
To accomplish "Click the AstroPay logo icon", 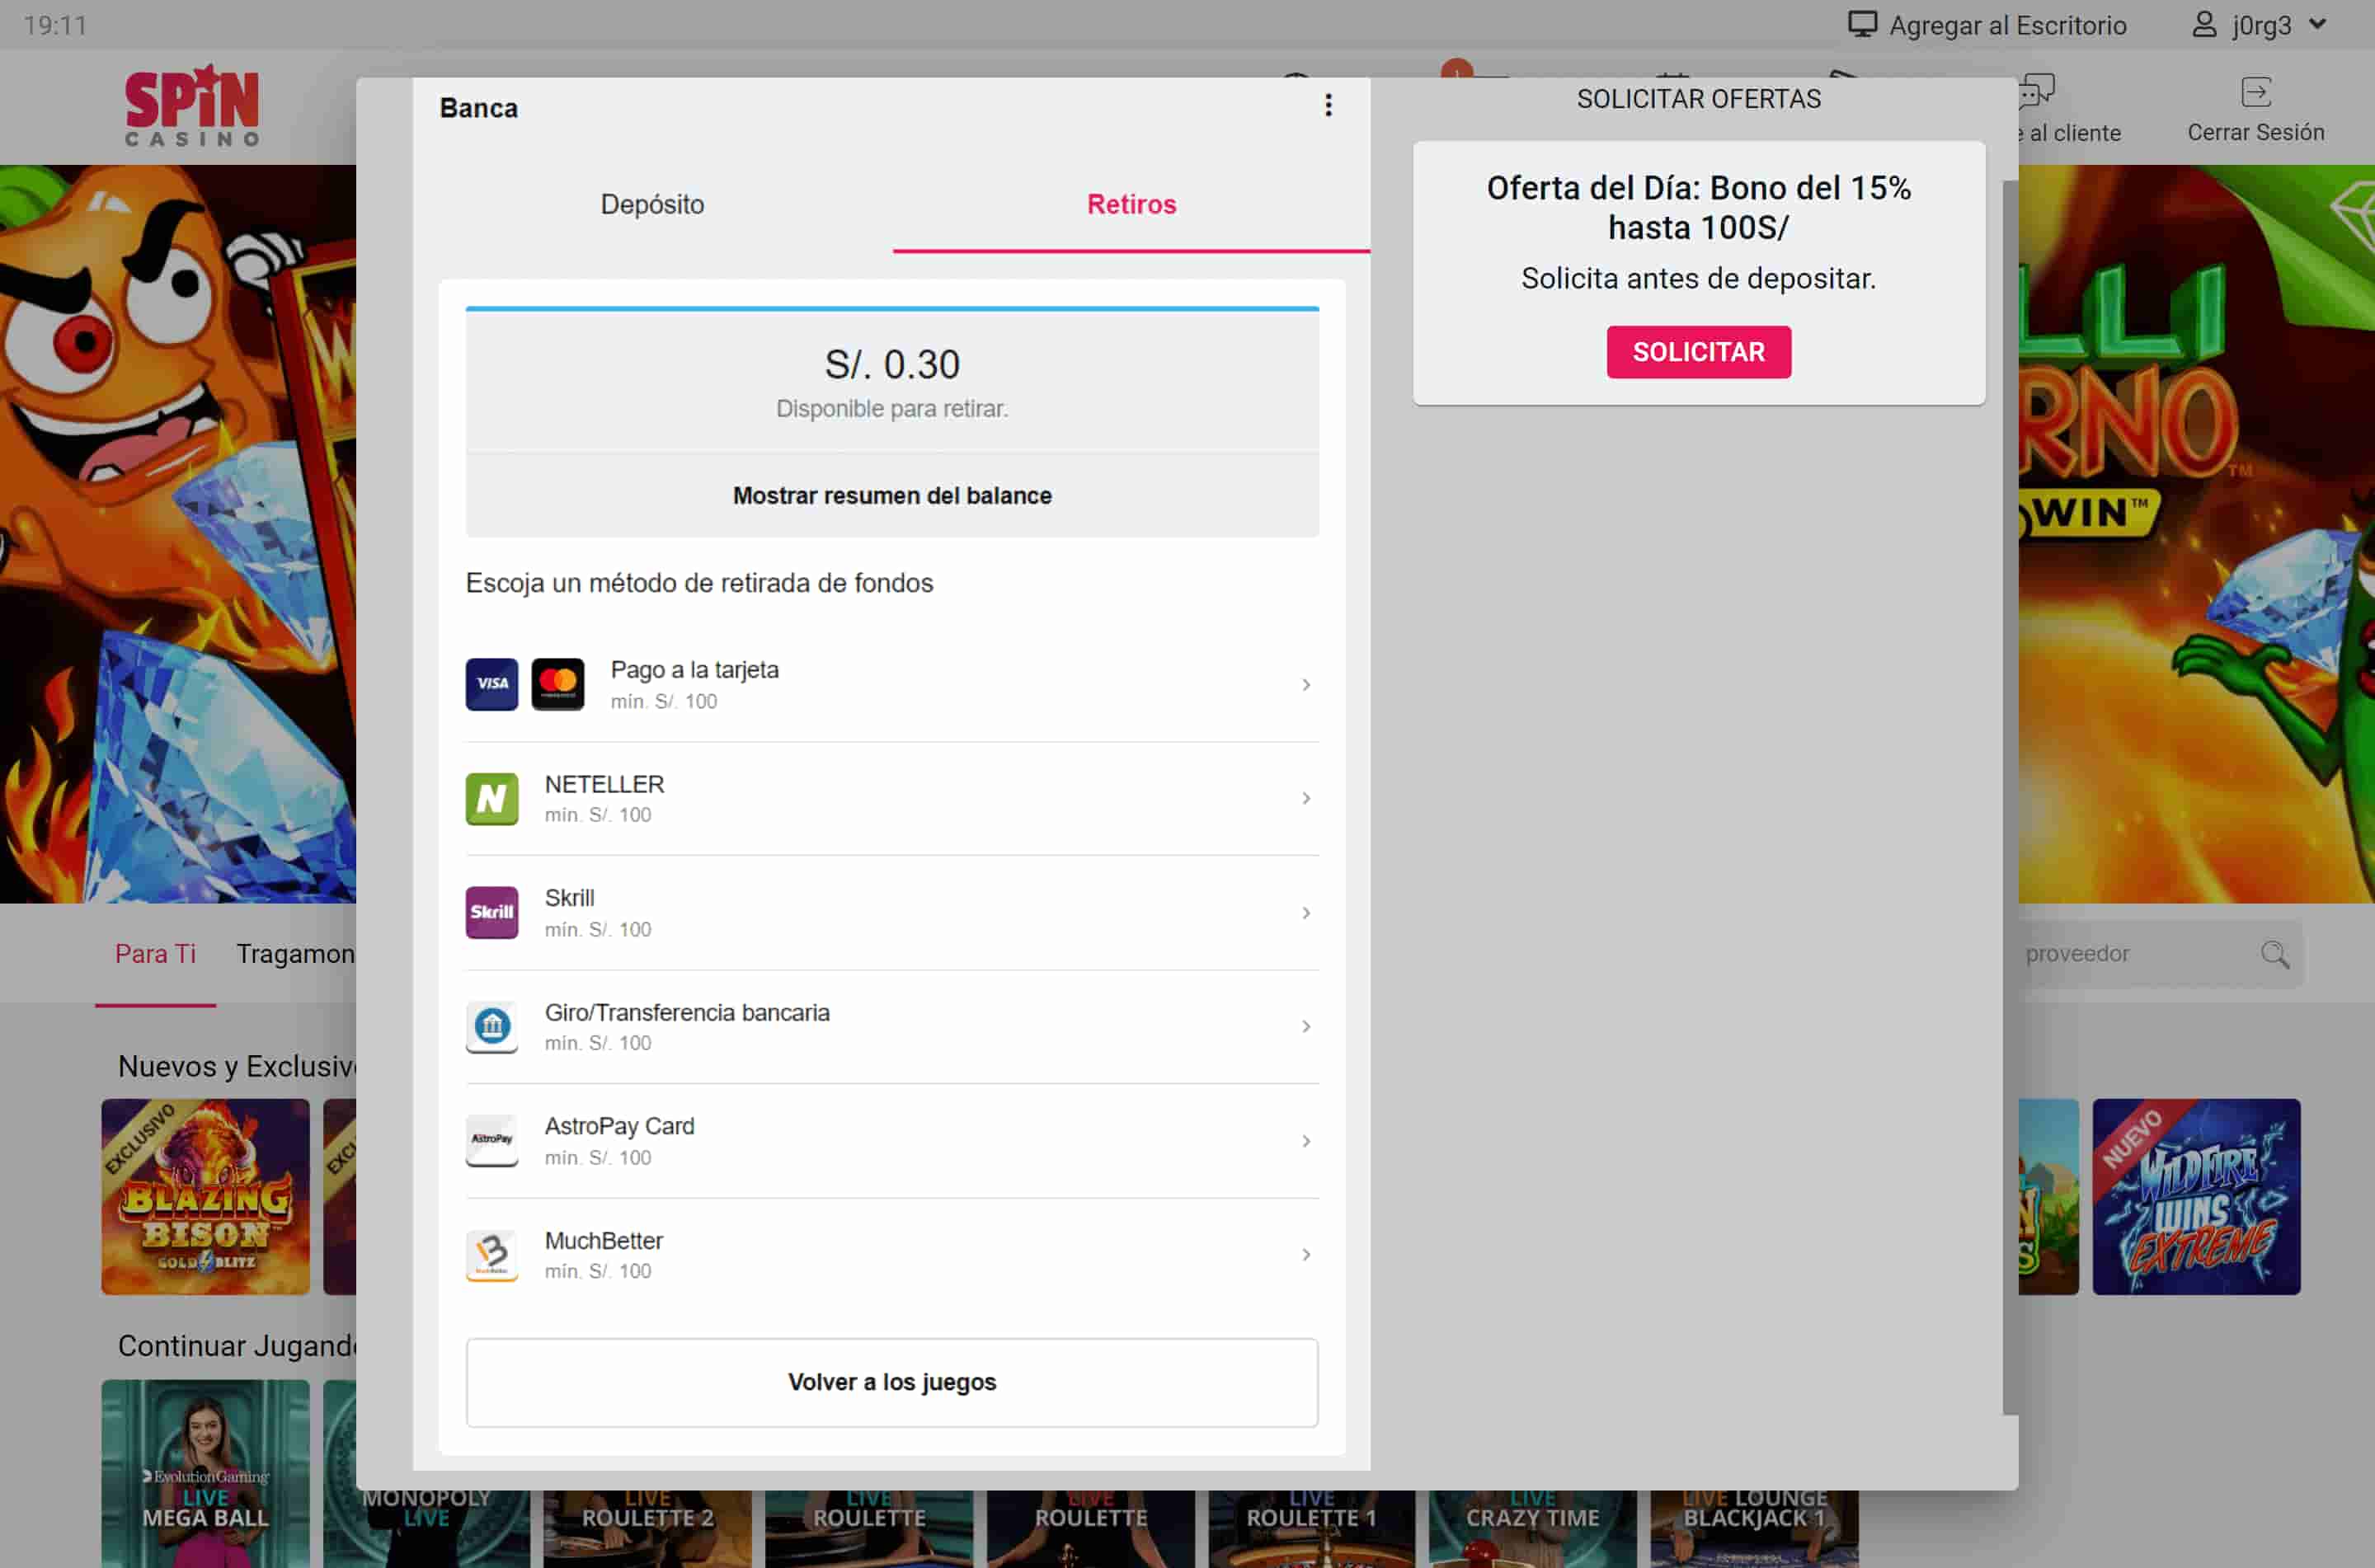I will [x=491, y=1140].
